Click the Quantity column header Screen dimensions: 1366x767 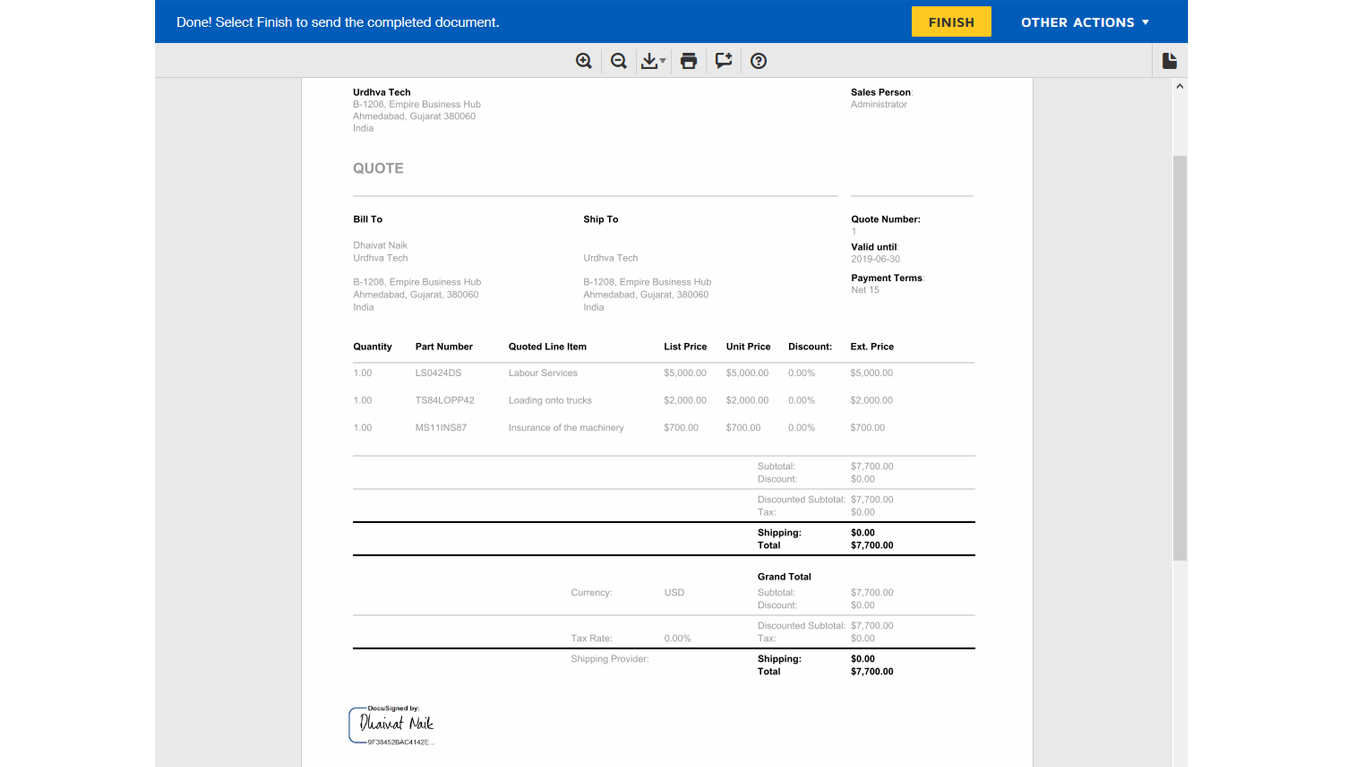coord(372,347)
